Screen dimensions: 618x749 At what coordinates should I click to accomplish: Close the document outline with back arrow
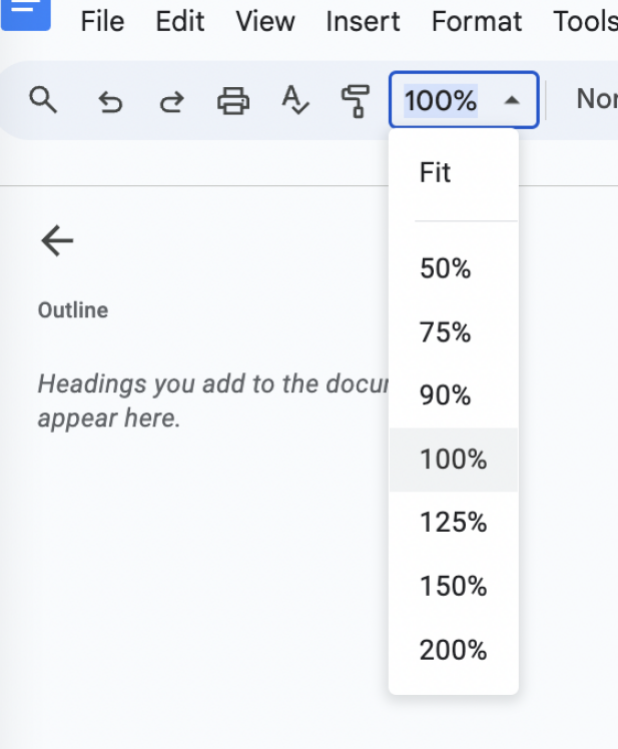(x=57, y=241)
